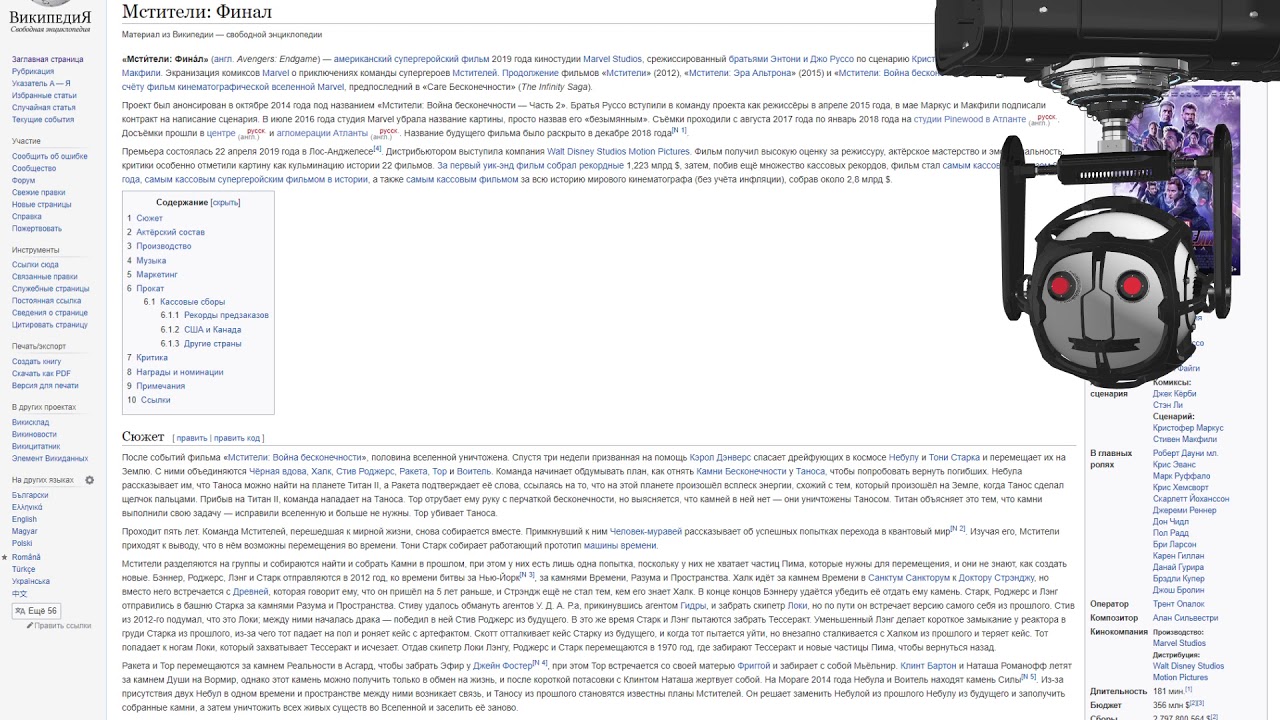Image resolution: width=1280 pixels, height=720 pixels.
Task: Jump to 'Музыка' in contents
Action: (151, 260)
